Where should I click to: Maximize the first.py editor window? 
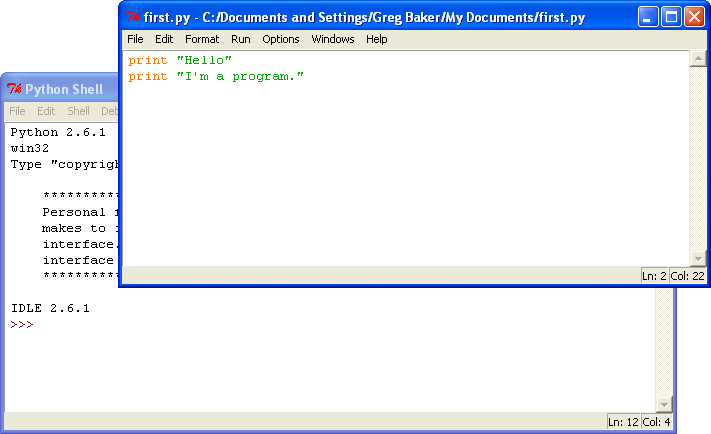(x=671, y=17)
